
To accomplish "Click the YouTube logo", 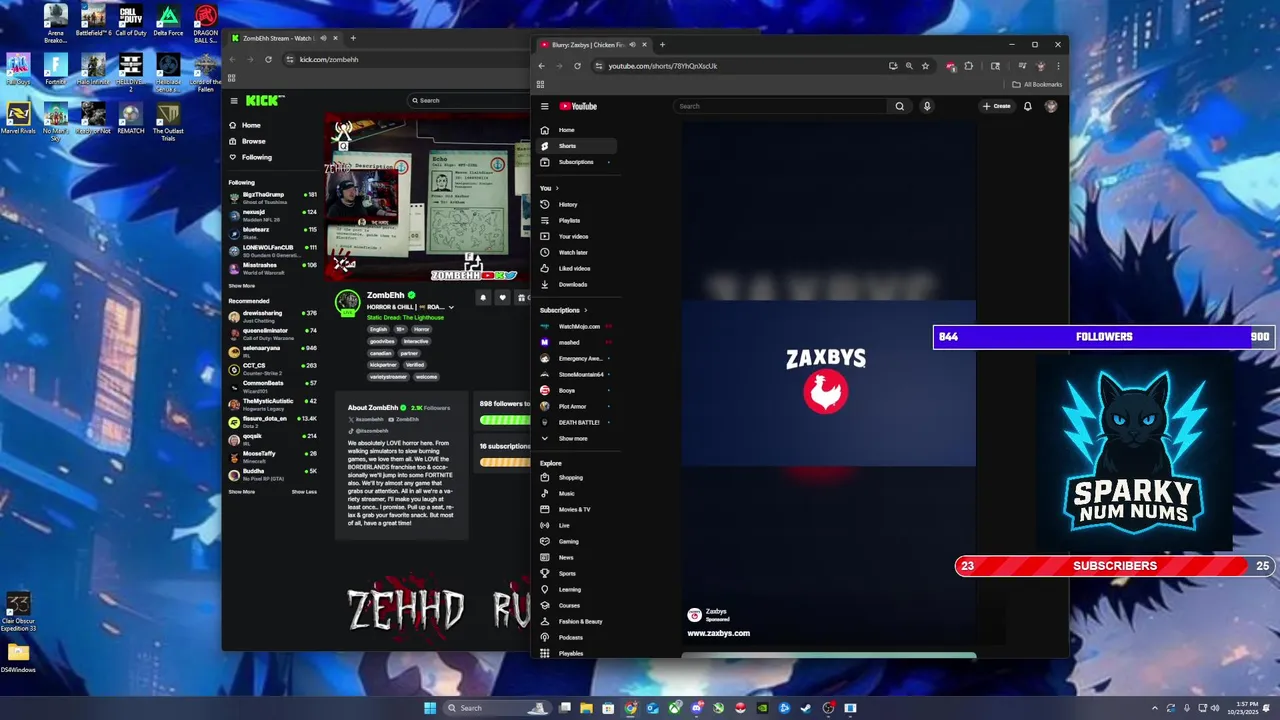I will click(x=578, y=106).
